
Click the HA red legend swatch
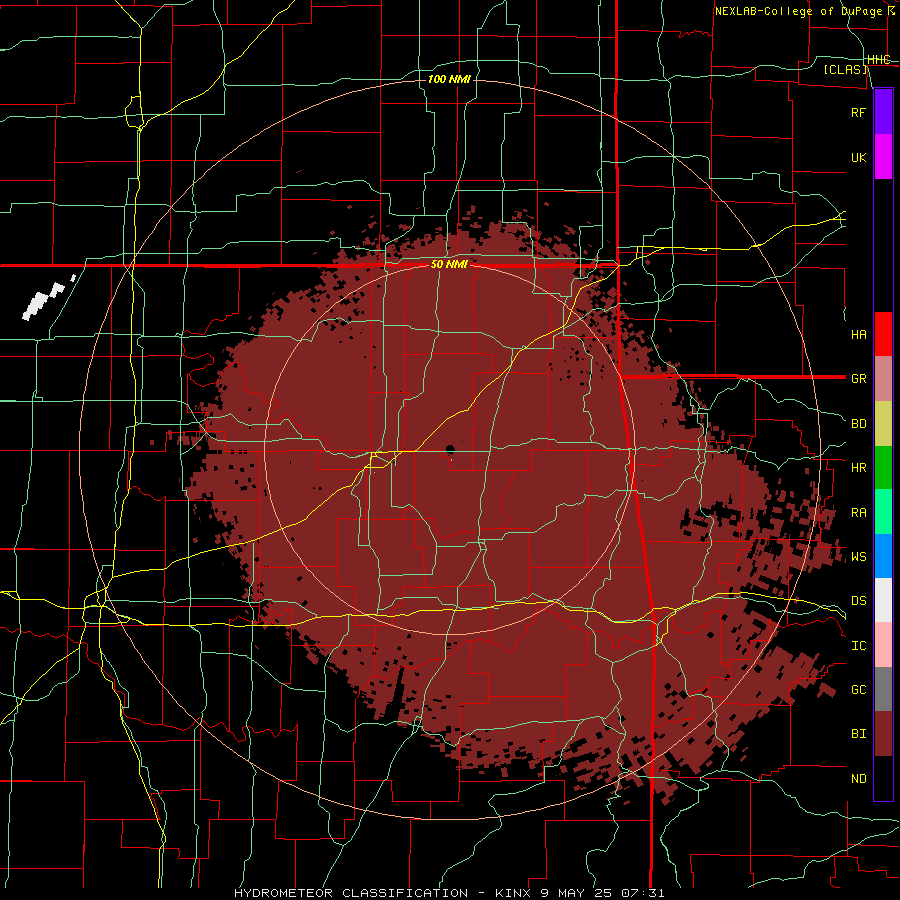883,334
